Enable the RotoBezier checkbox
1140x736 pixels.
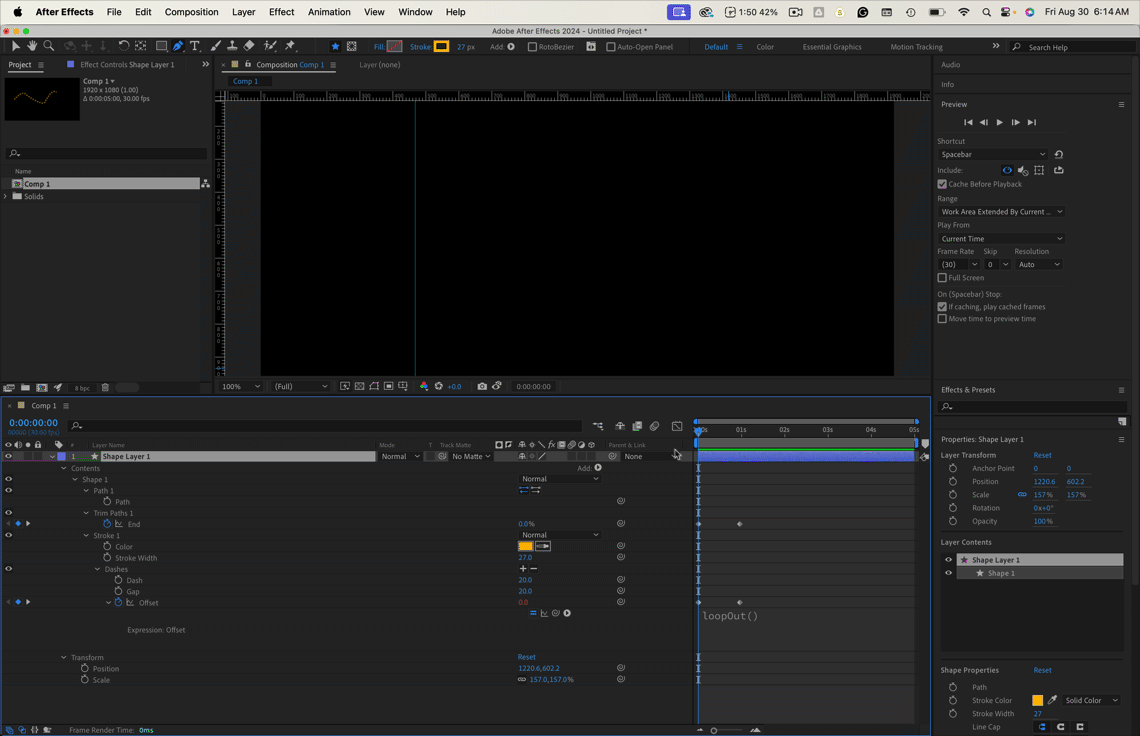tap(532, 47)
